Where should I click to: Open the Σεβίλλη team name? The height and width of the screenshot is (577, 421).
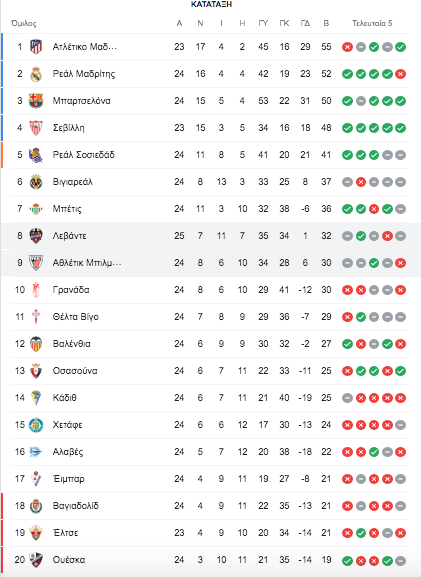point(68,128)
